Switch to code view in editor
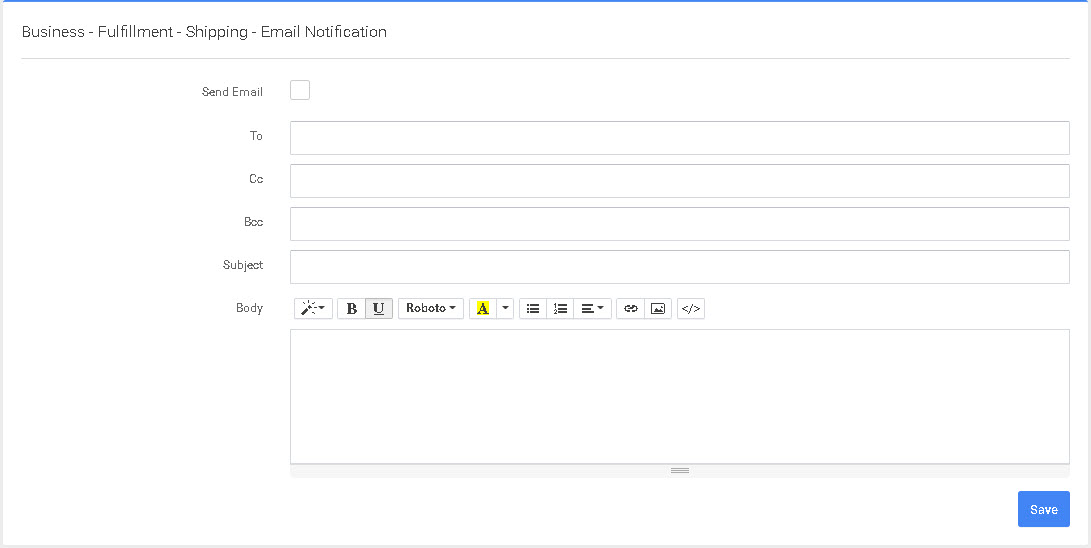The image size is (1091, 548). pyautogui.click(x=690, y=308)
